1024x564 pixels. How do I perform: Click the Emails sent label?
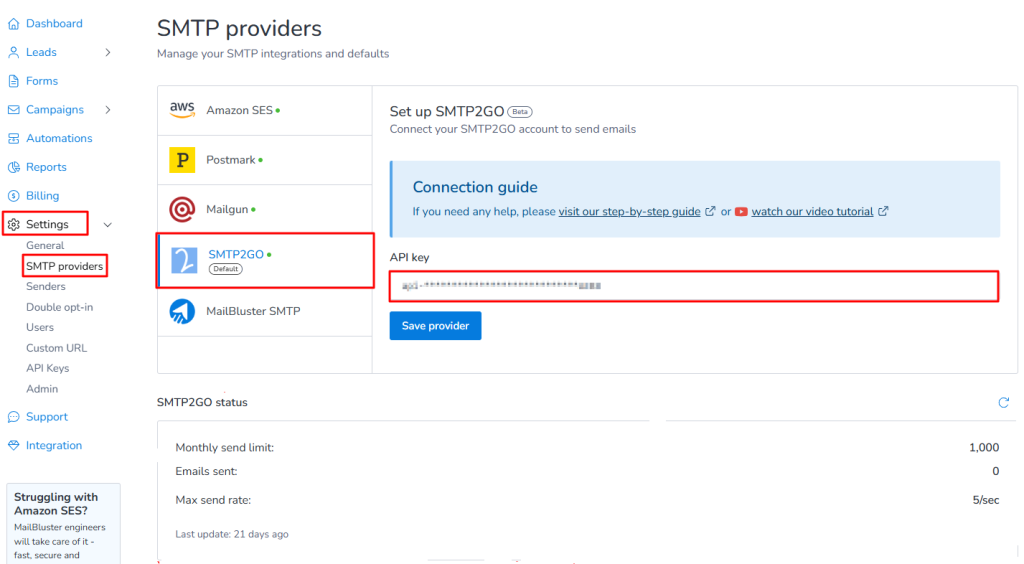(x=206, y=471)
